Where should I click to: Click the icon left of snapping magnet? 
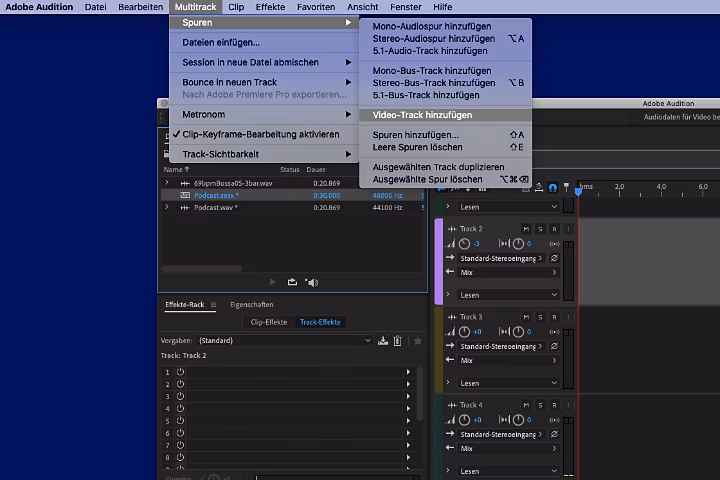539,187
